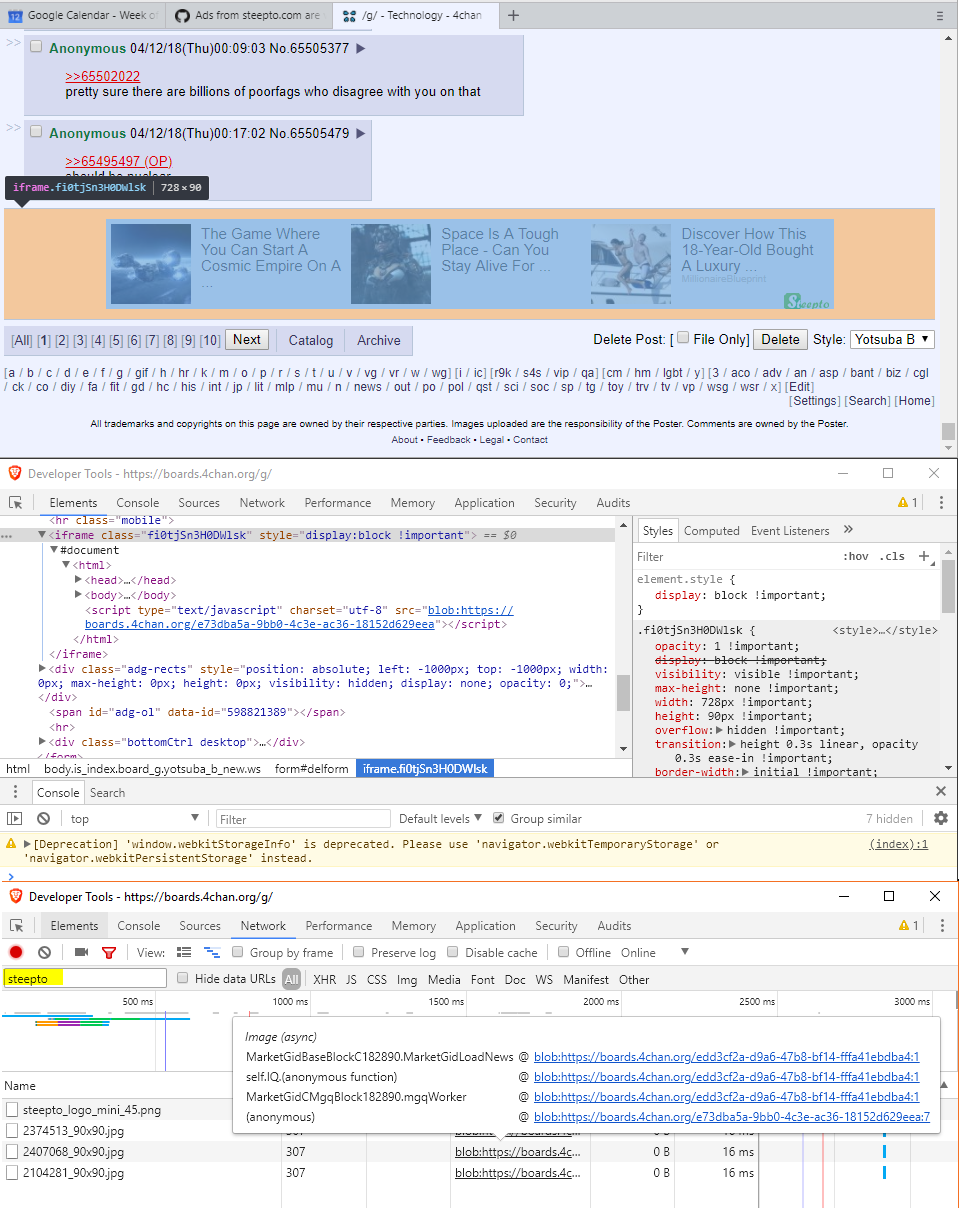Enable the File Only checkbox
Image resolution: width=959 pixels, height=1208 pixels.
coord(683,338)
